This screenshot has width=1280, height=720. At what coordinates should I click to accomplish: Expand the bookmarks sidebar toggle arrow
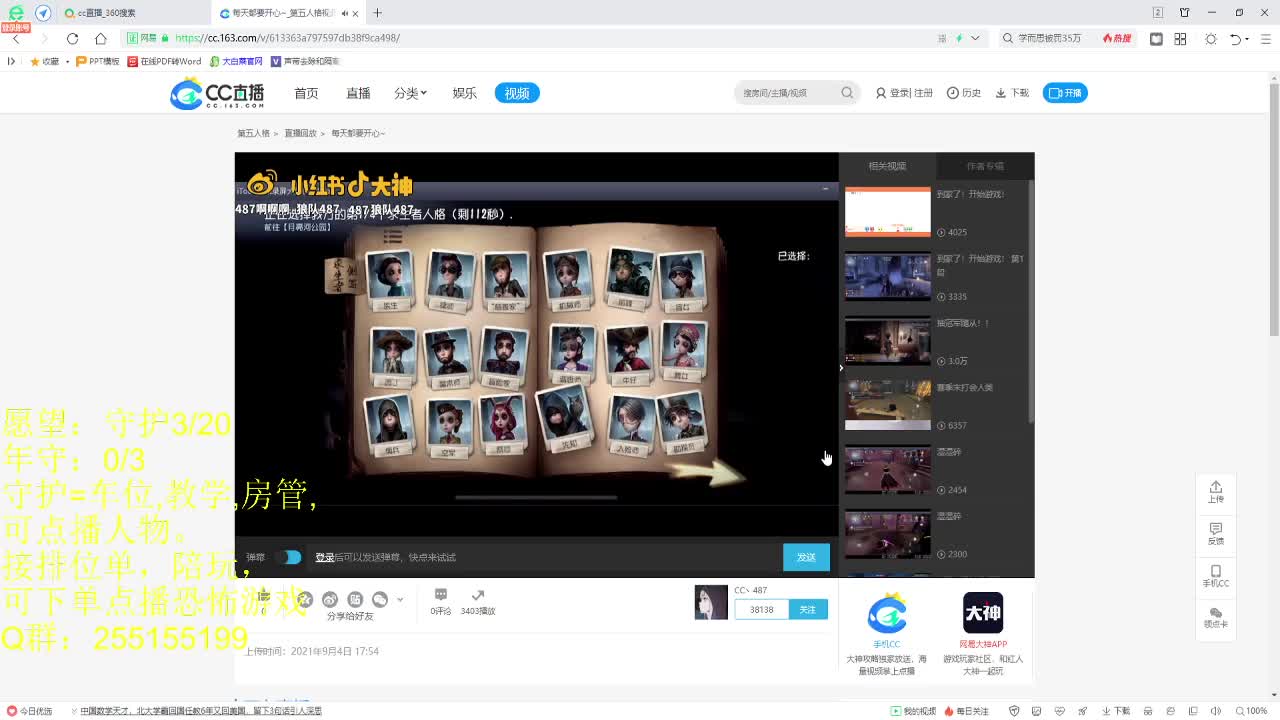11,61
